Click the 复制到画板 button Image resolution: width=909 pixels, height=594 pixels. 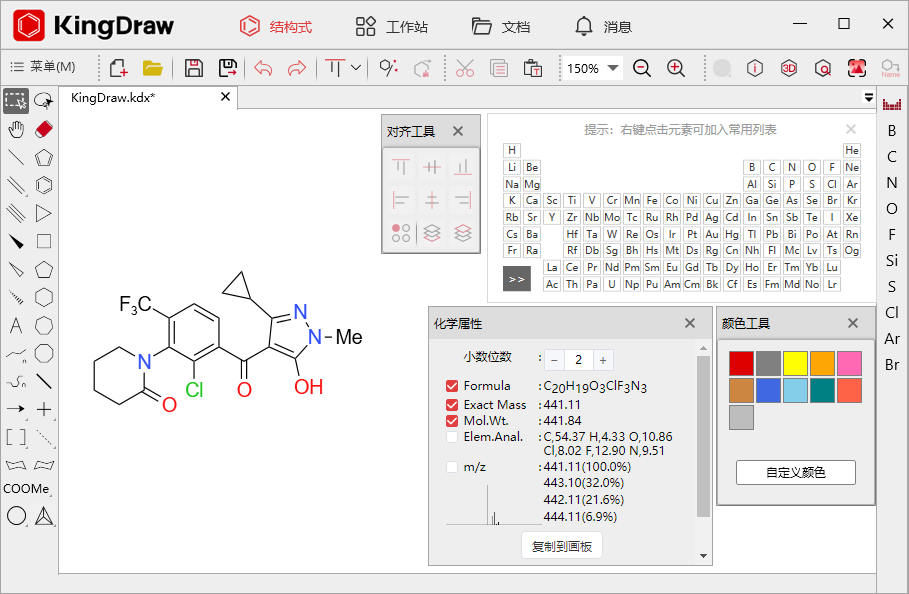(562, 545)
